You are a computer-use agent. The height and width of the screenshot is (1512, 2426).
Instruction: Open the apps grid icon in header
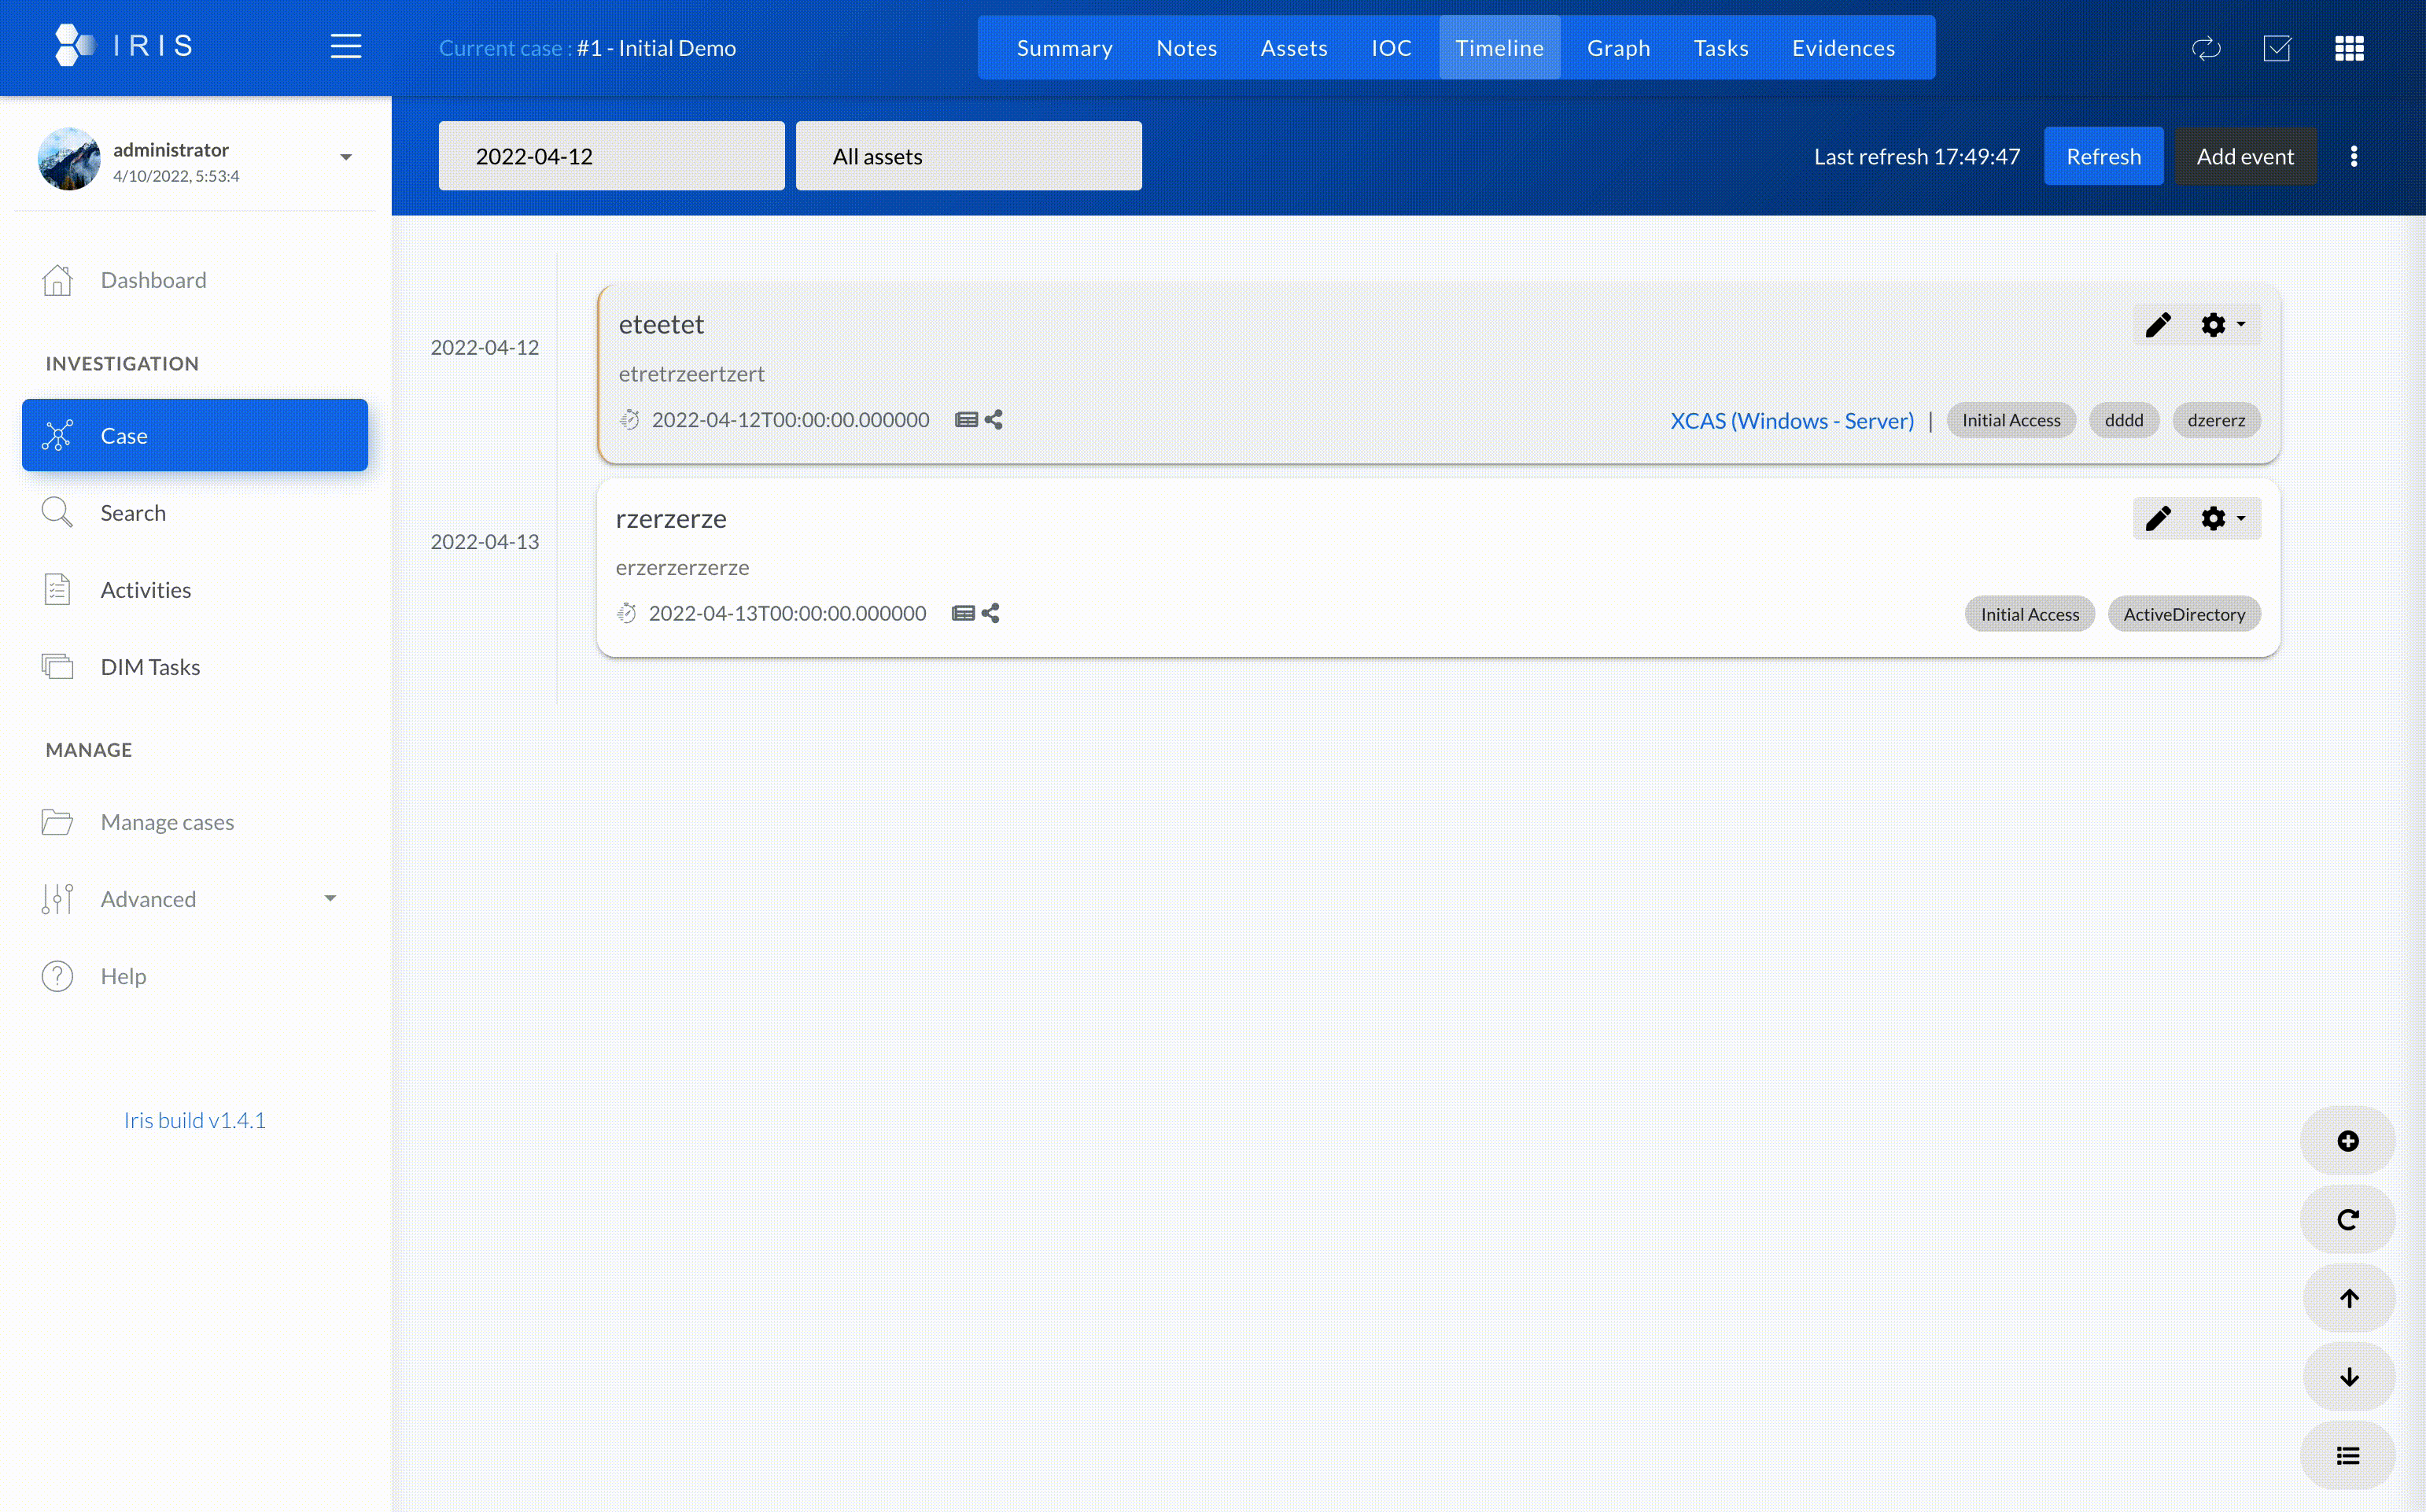2349,48
